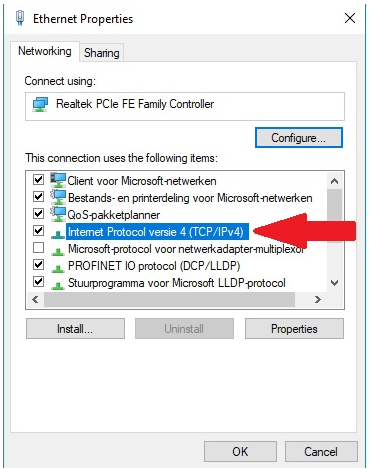Click the Internet Protocol versie 4 icon
Screen dimensions: 369x469
click(x=58, y=234)
